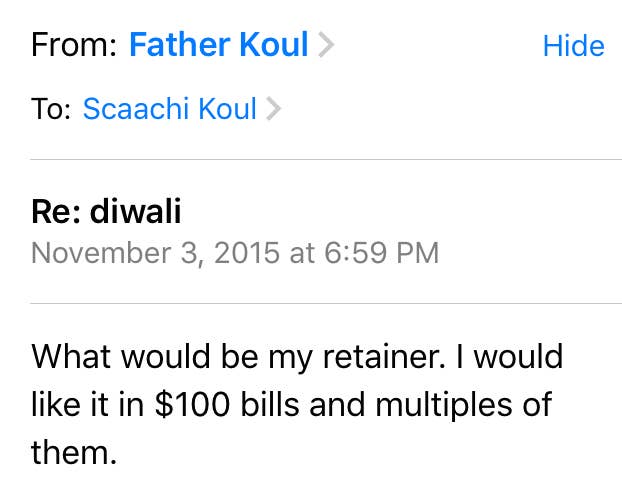The height and width of the screenshot is (483, 622).
Task: Open the Scaachi Koul recipient contact
Action: point(169,109)
